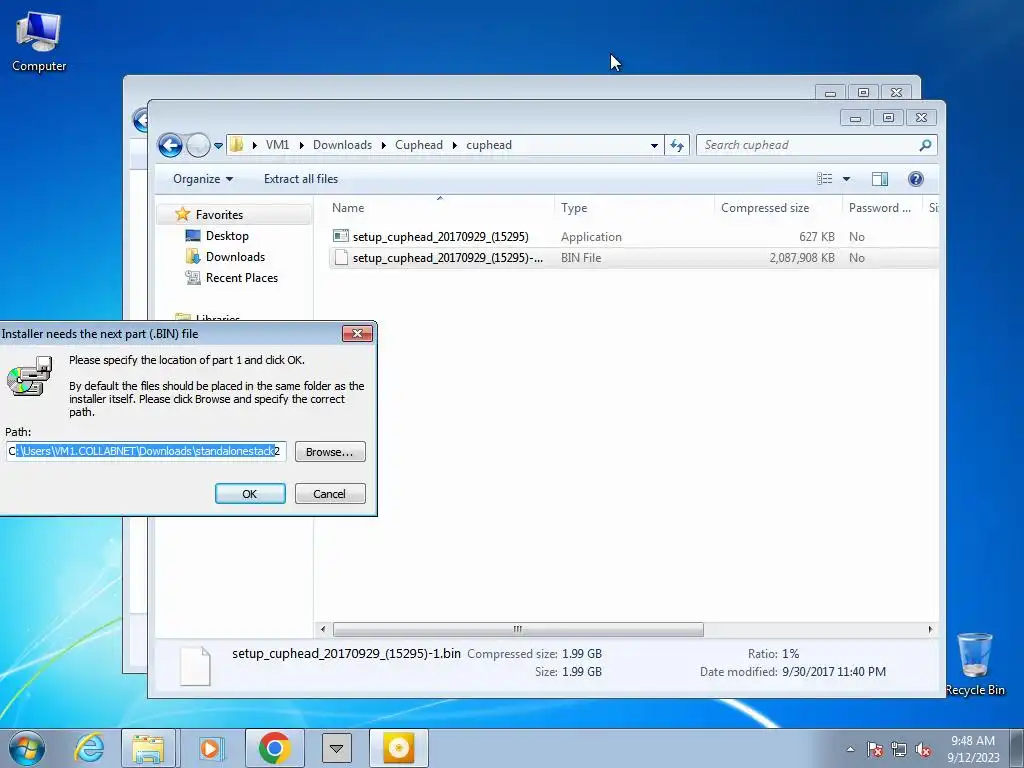
Task: Open the Recycle Bin
Action: pyautogui.click(x=975, y=664)
